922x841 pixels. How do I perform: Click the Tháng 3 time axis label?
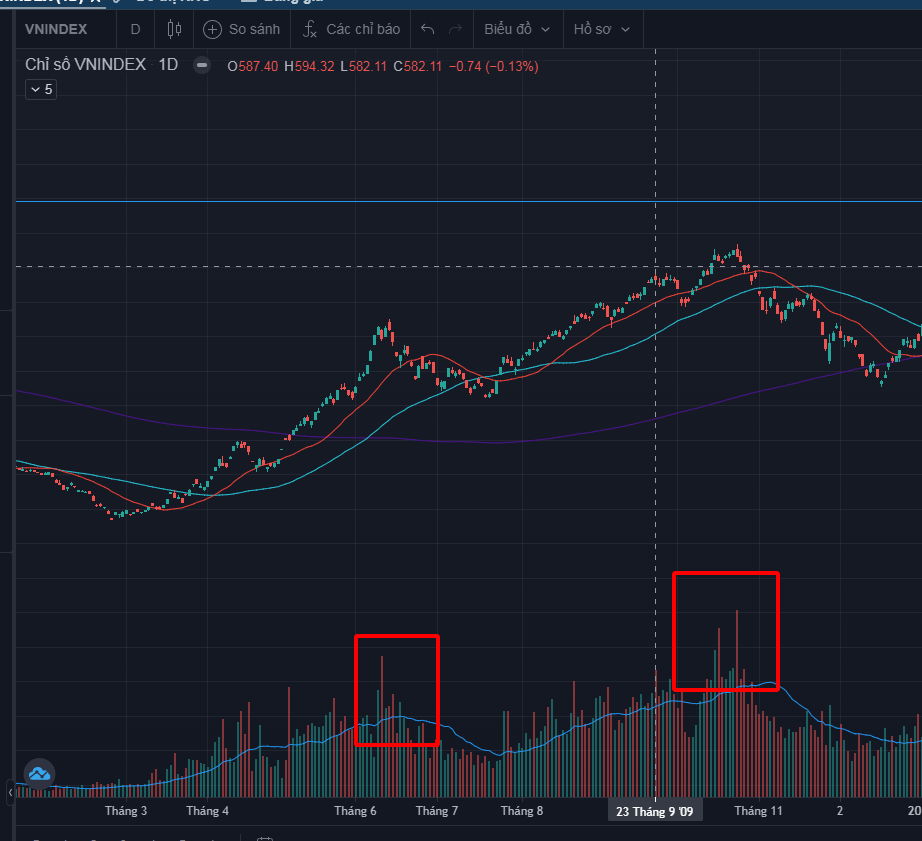126,811
